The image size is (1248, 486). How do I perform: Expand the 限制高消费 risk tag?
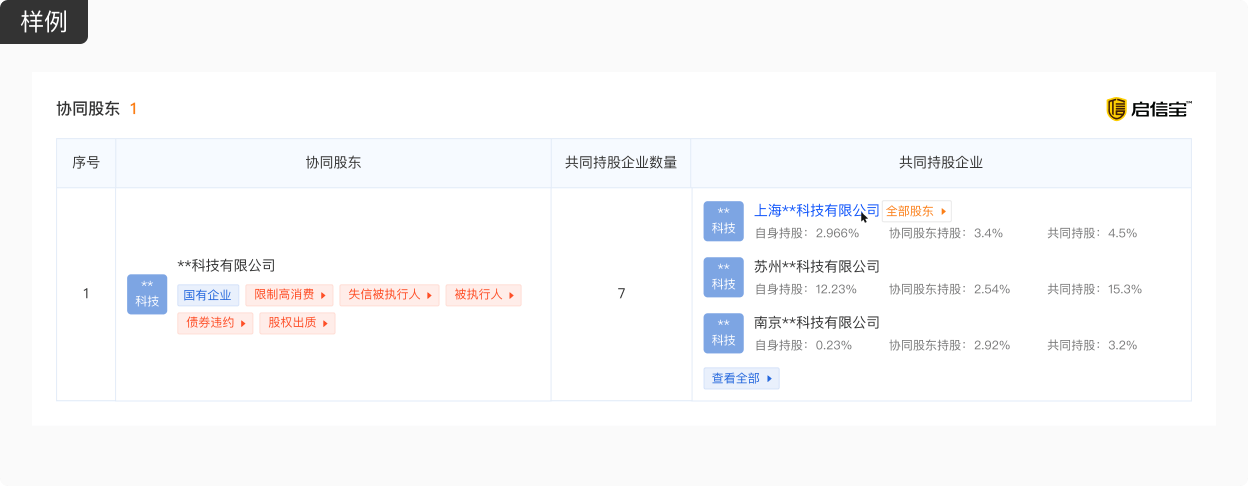tap(290, 295)
